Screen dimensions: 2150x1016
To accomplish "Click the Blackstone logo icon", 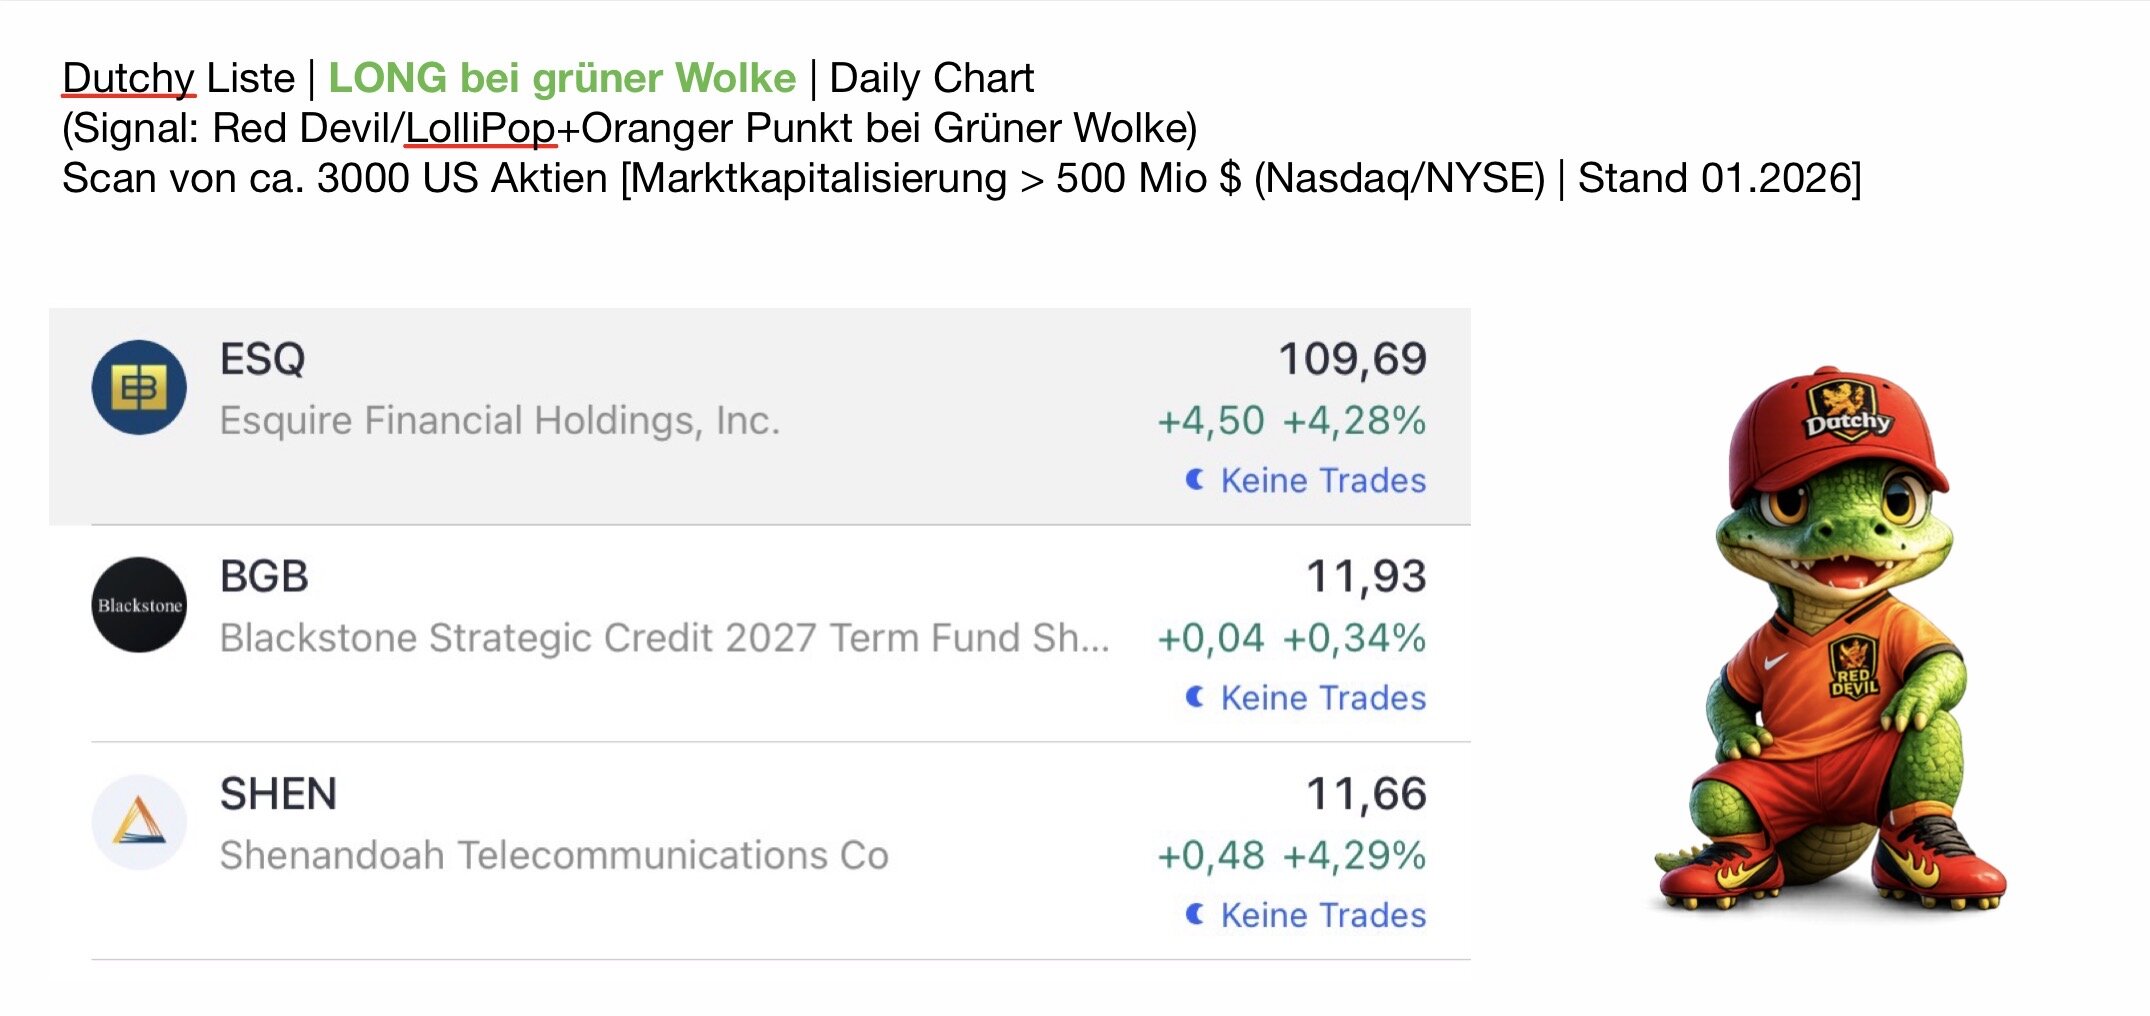I will point(139,605).
